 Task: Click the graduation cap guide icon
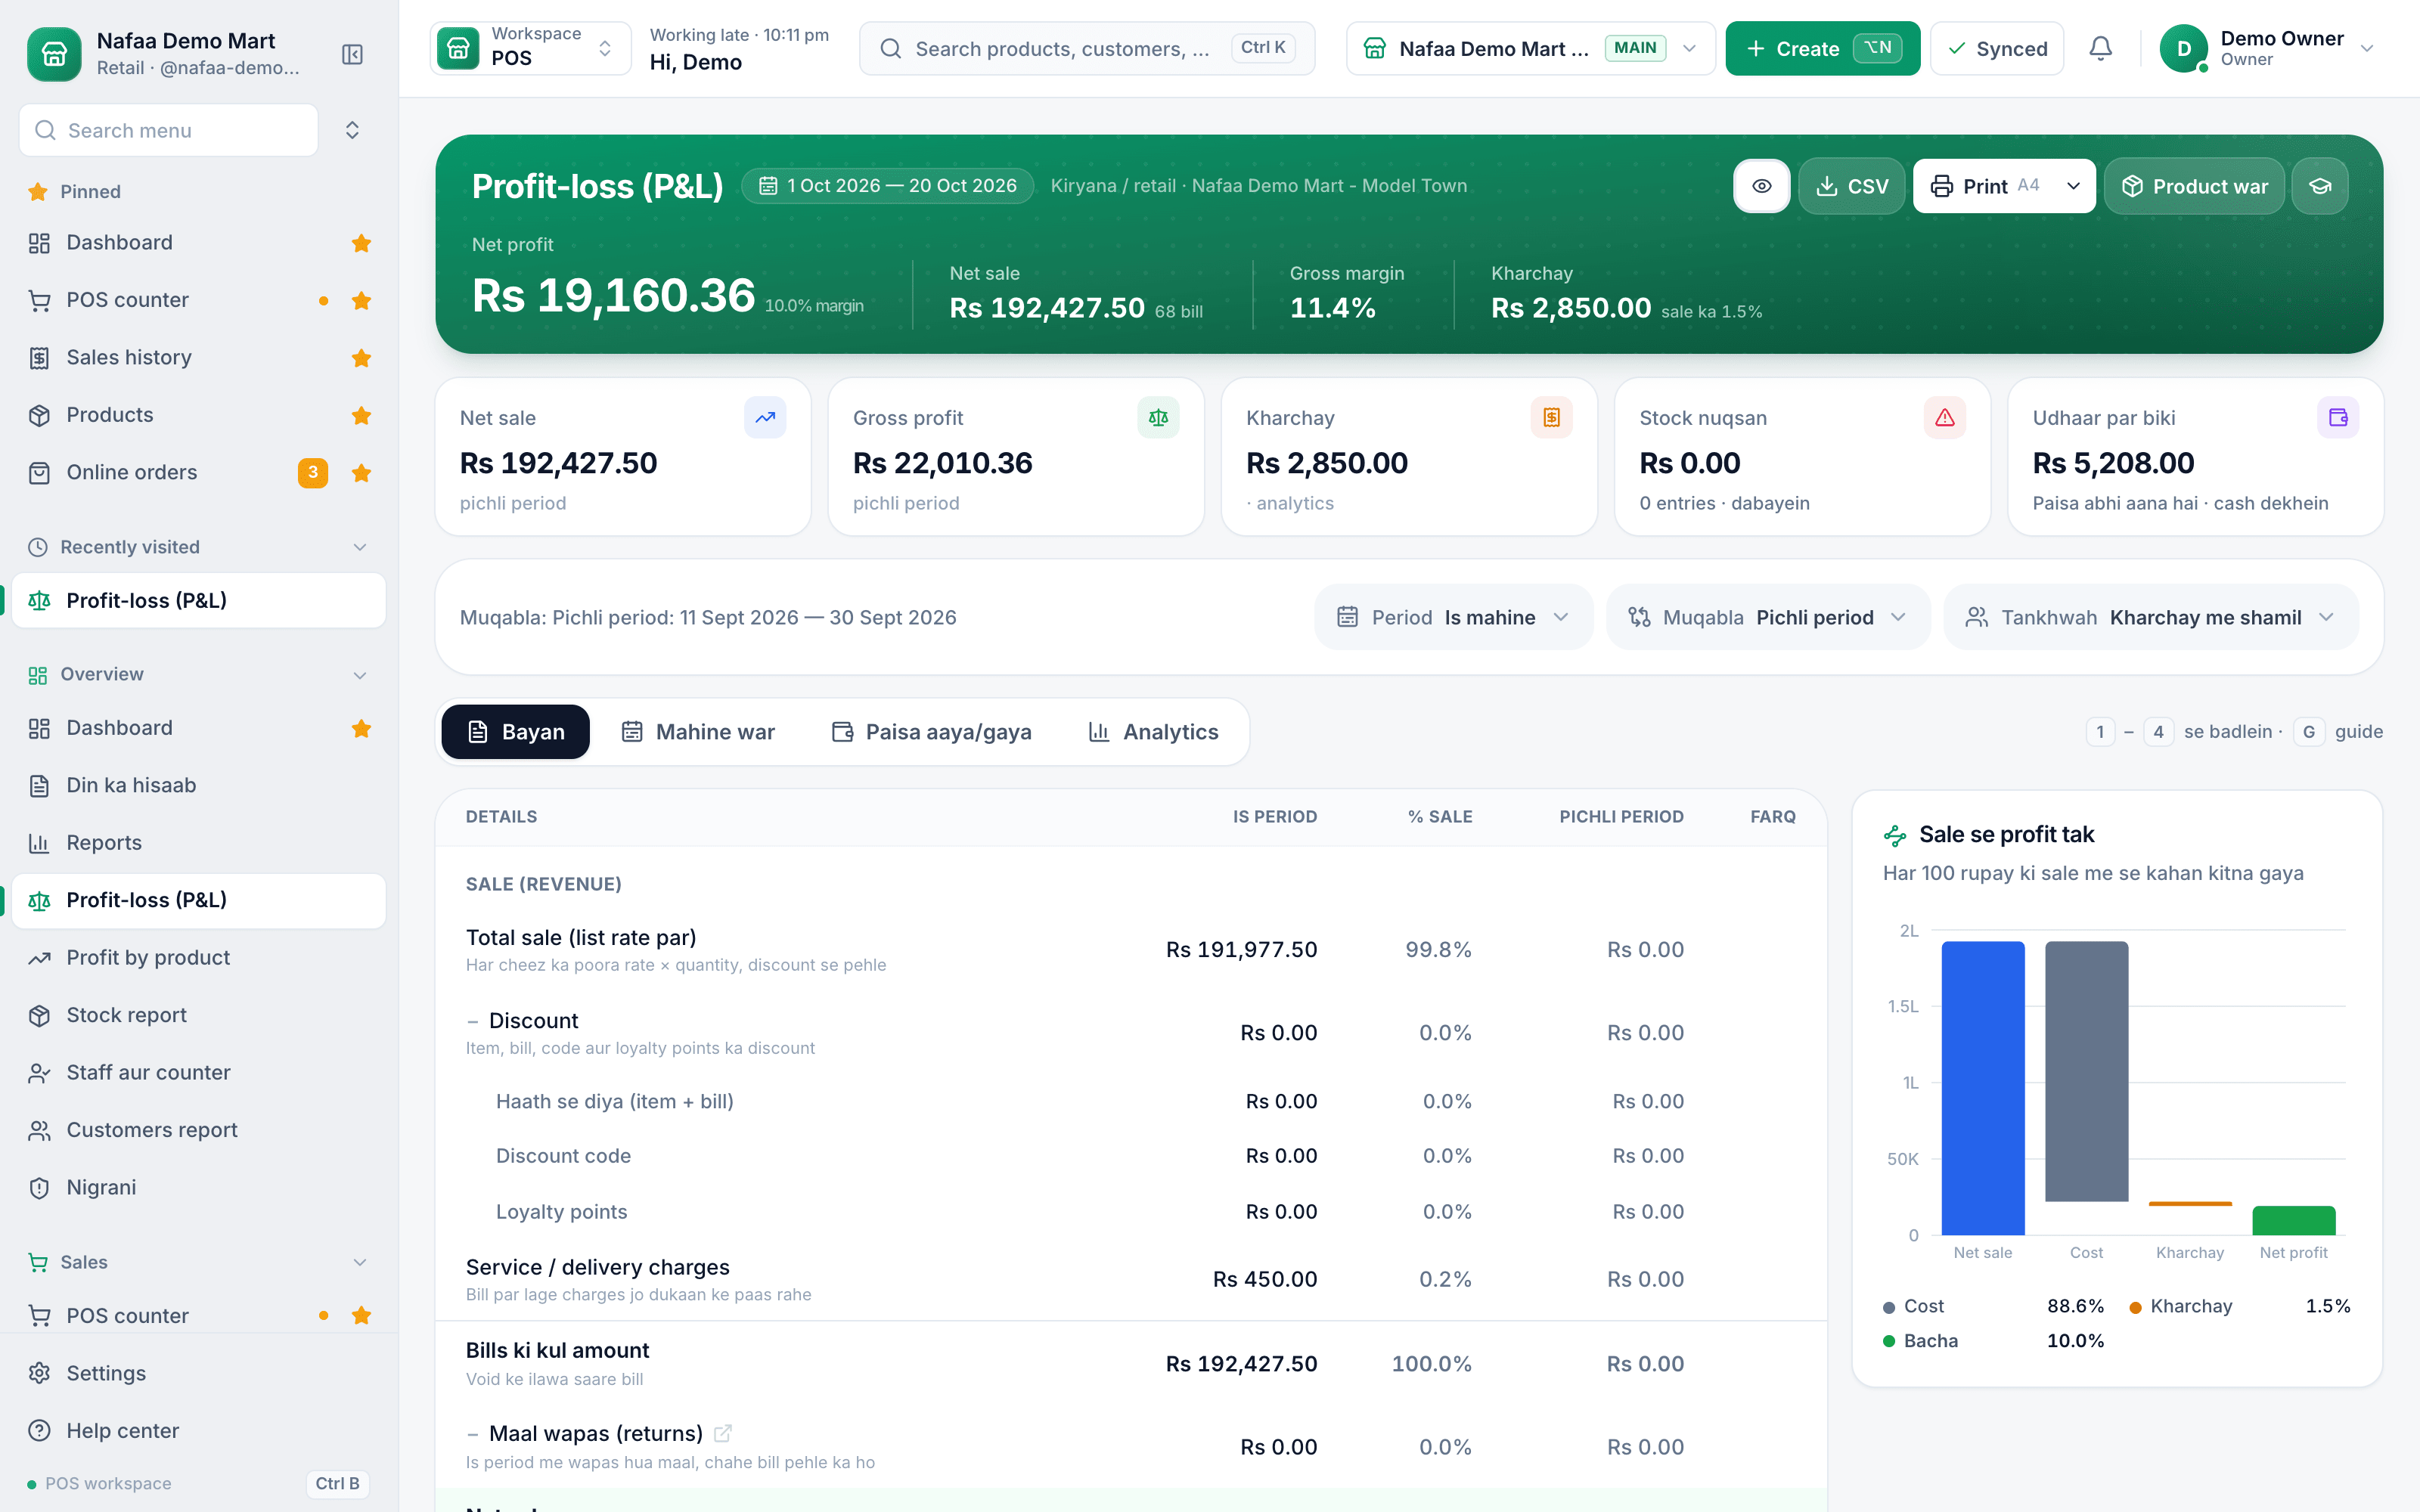coord(2320,186)
